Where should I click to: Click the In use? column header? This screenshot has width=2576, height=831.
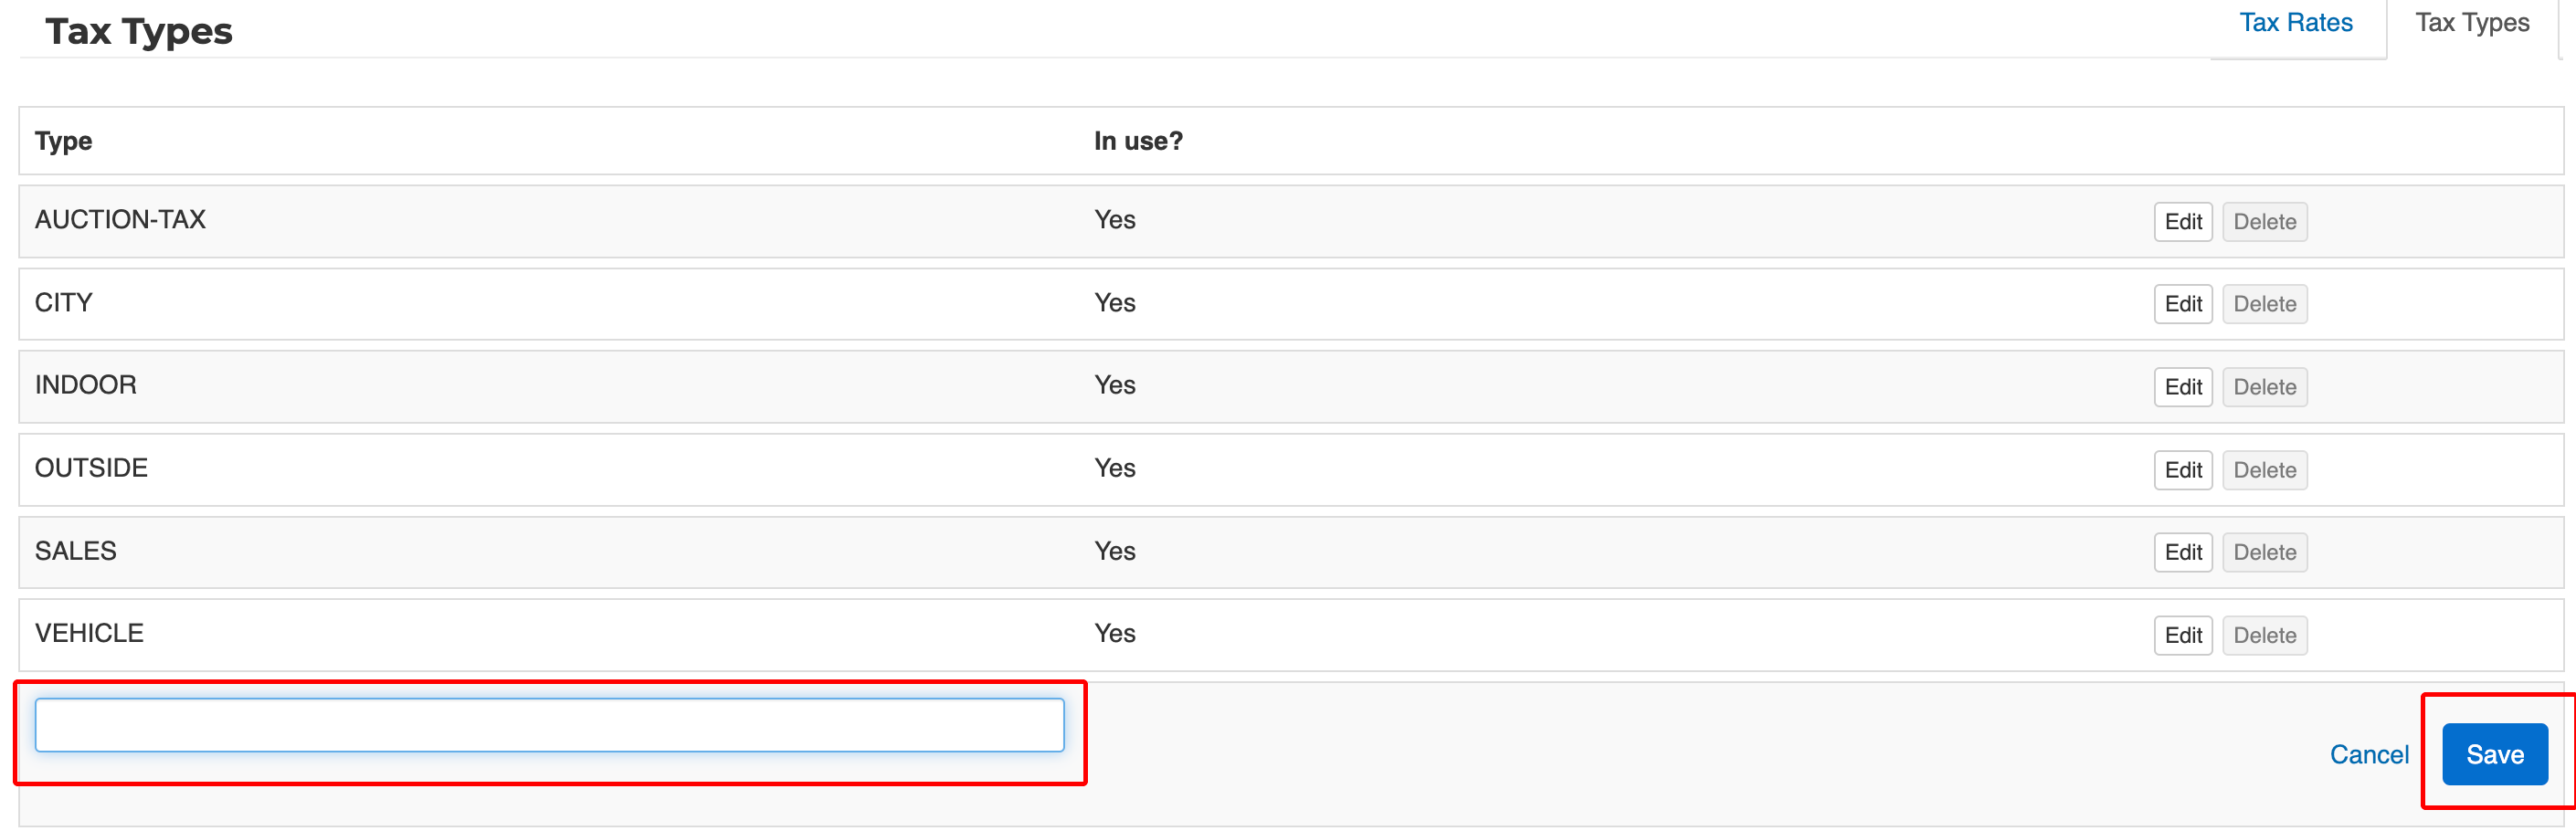[1137, 141]
